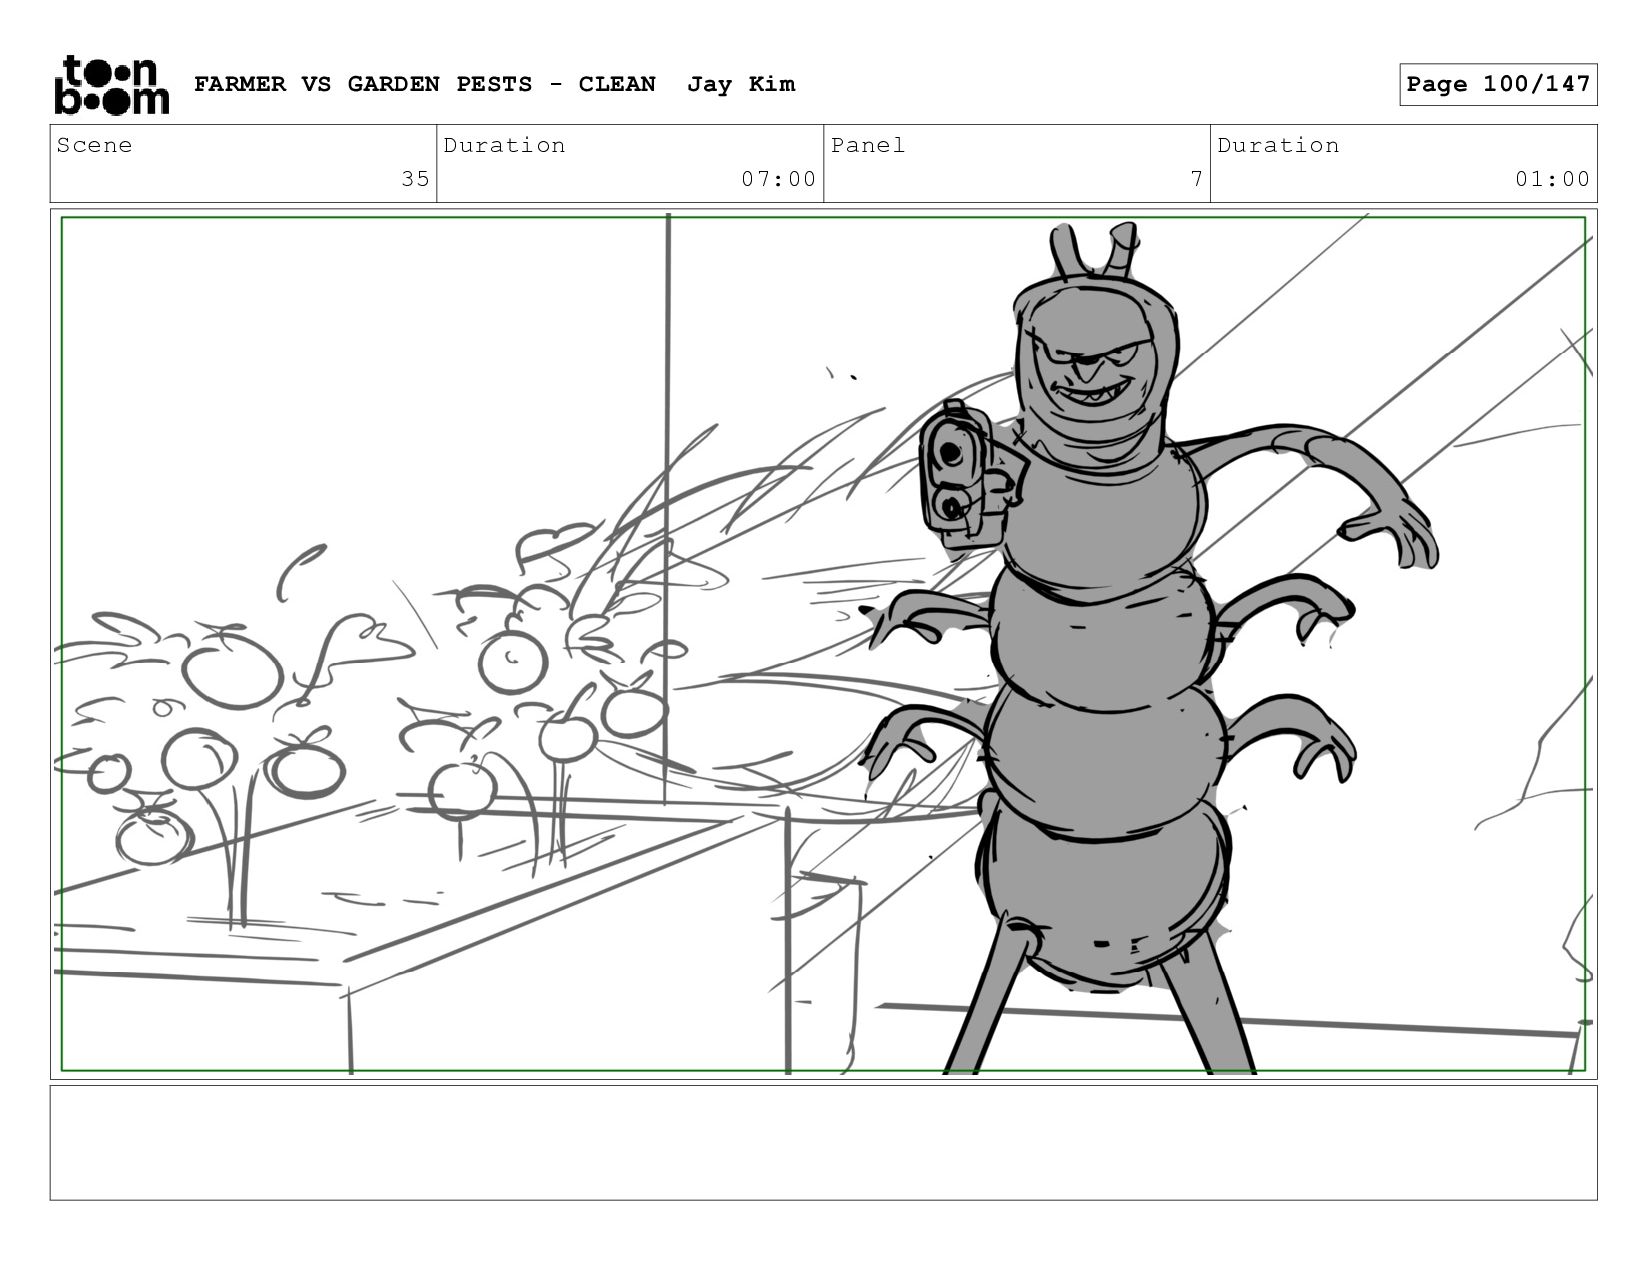Click the 'Panel' label

tap(868, 145)
